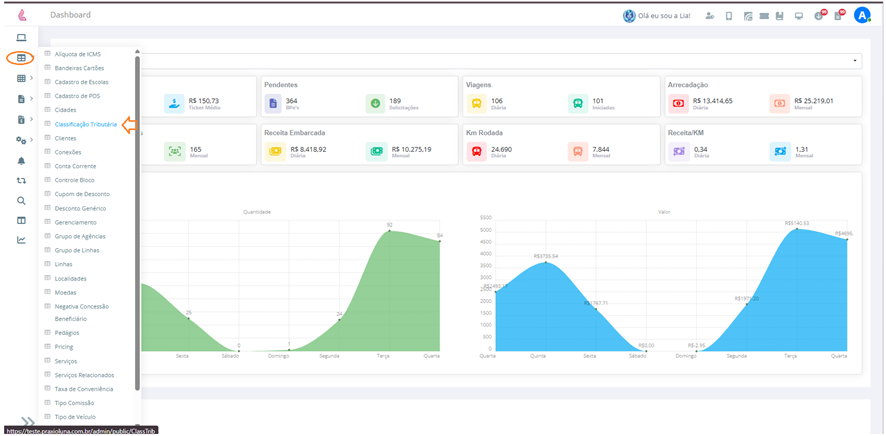Screen dimensions: 886x436
Task: Open the download notifications icon with badge
Action: (819, 15)
